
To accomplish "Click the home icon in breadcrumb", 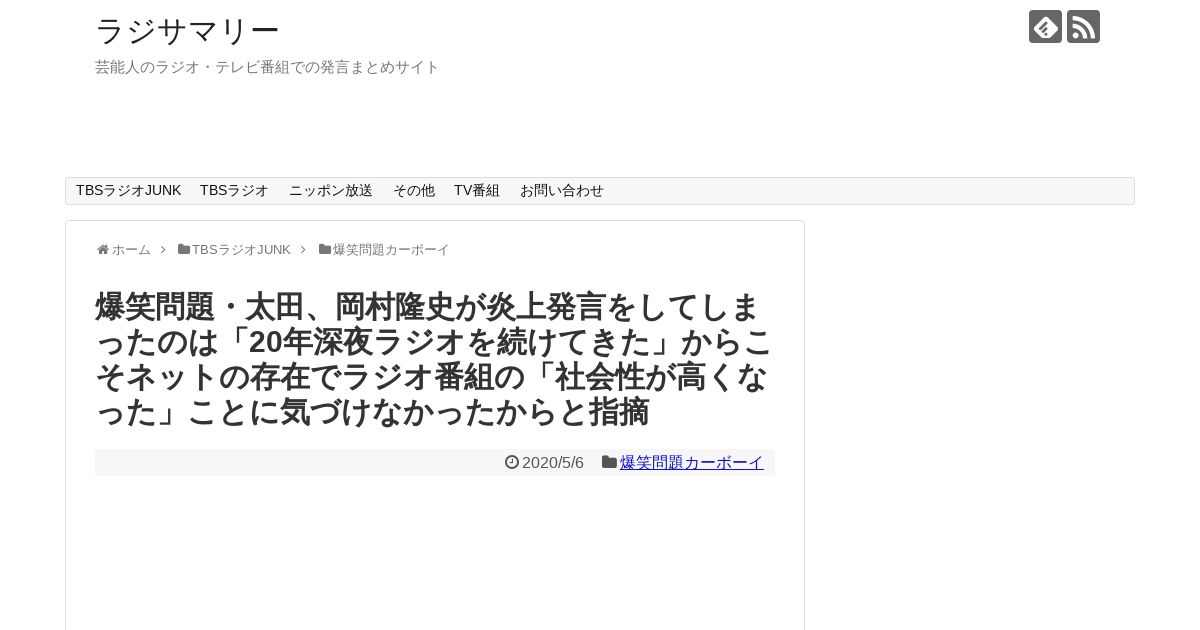I will [x=103, y=250].
